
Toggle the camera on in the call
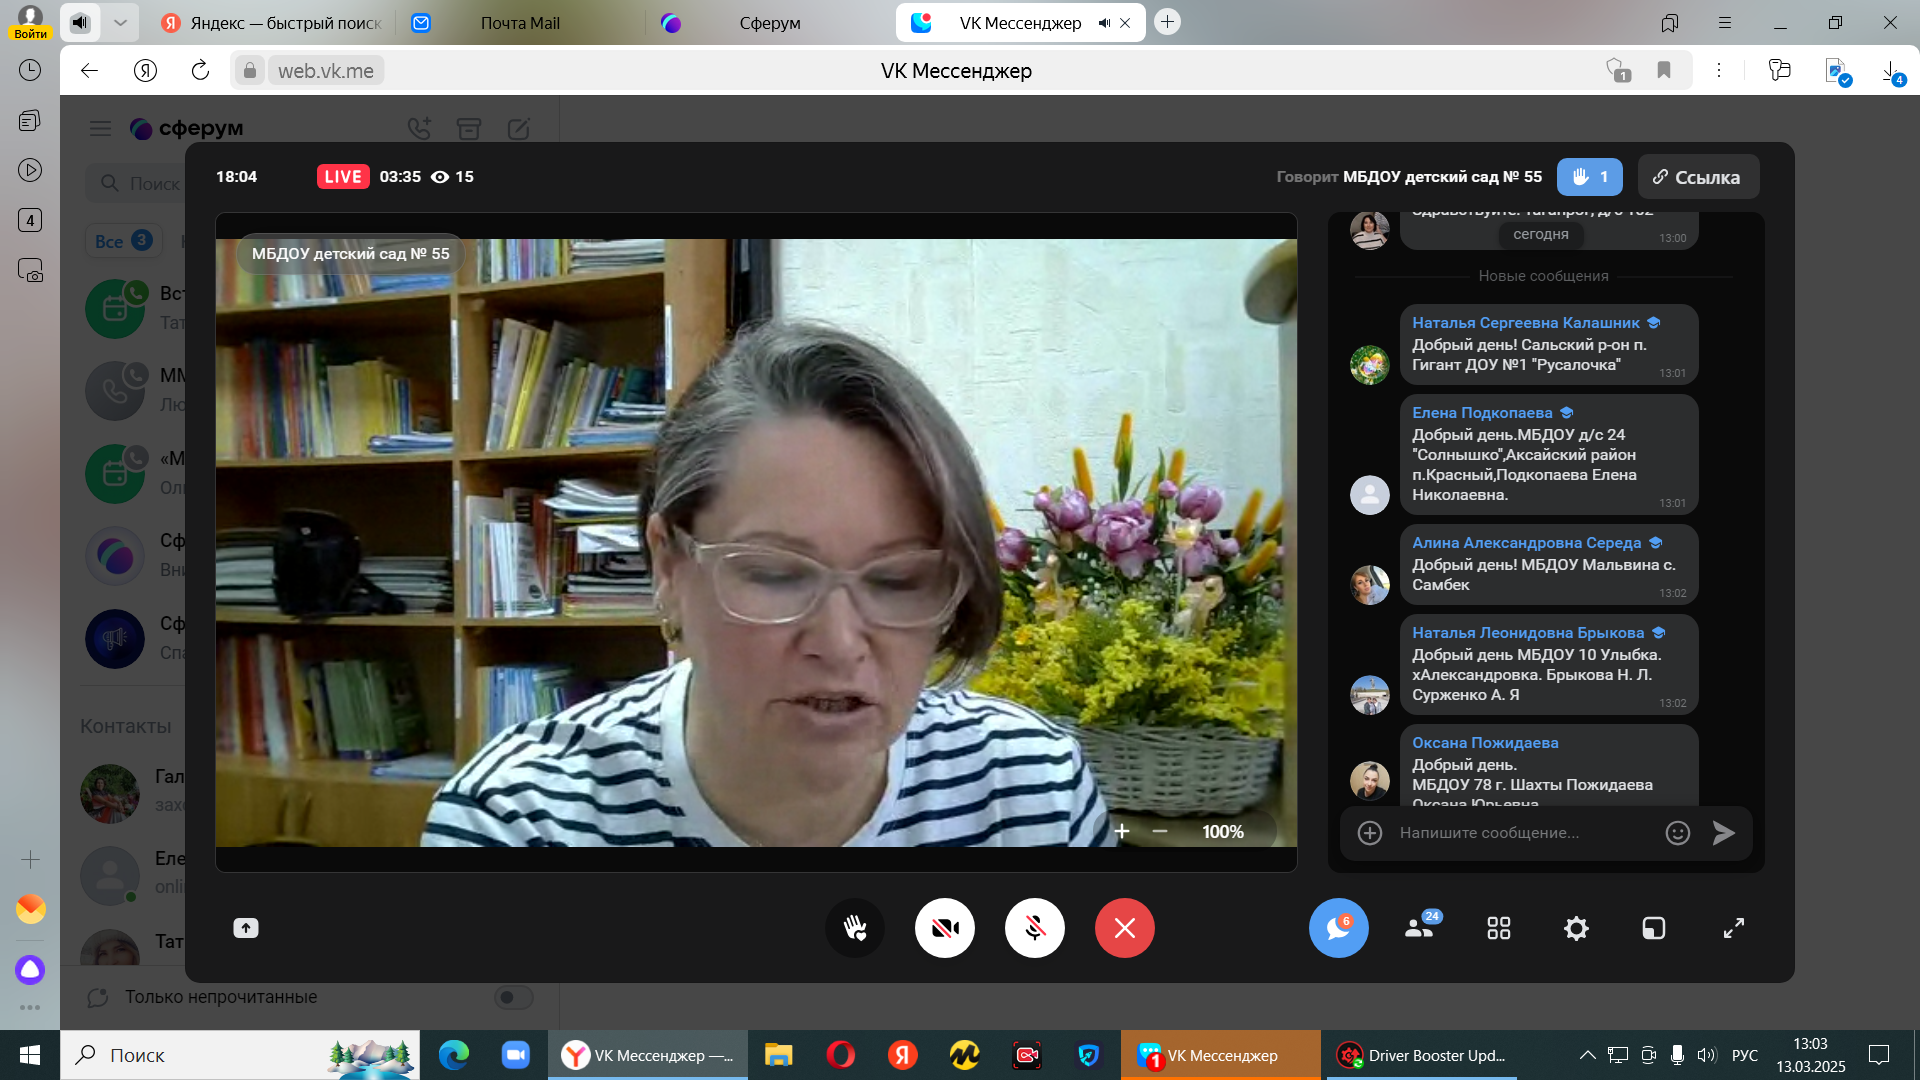(945, 928)
